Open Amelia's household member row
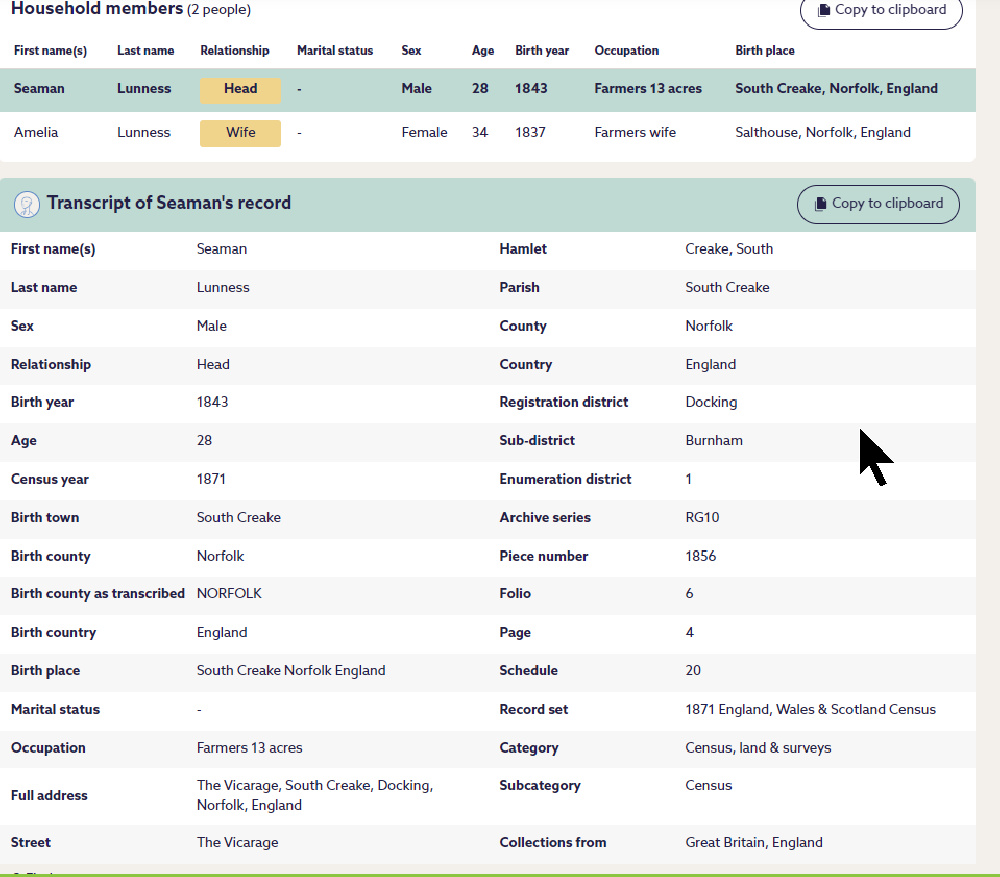The image size is (1000, 877). [36, 133]
